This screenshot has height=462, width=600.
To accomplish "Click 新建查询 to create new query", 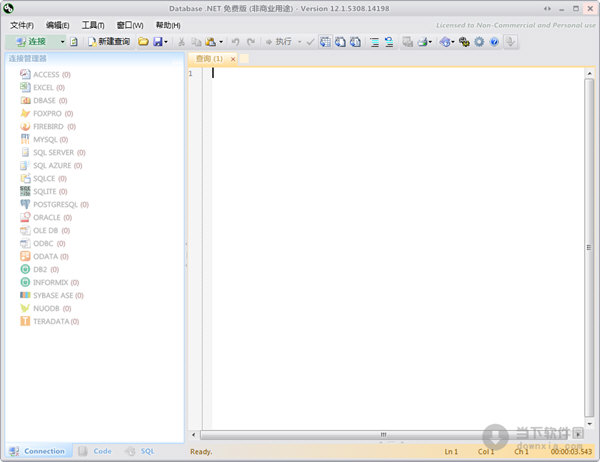I will (x=109, y=41).
